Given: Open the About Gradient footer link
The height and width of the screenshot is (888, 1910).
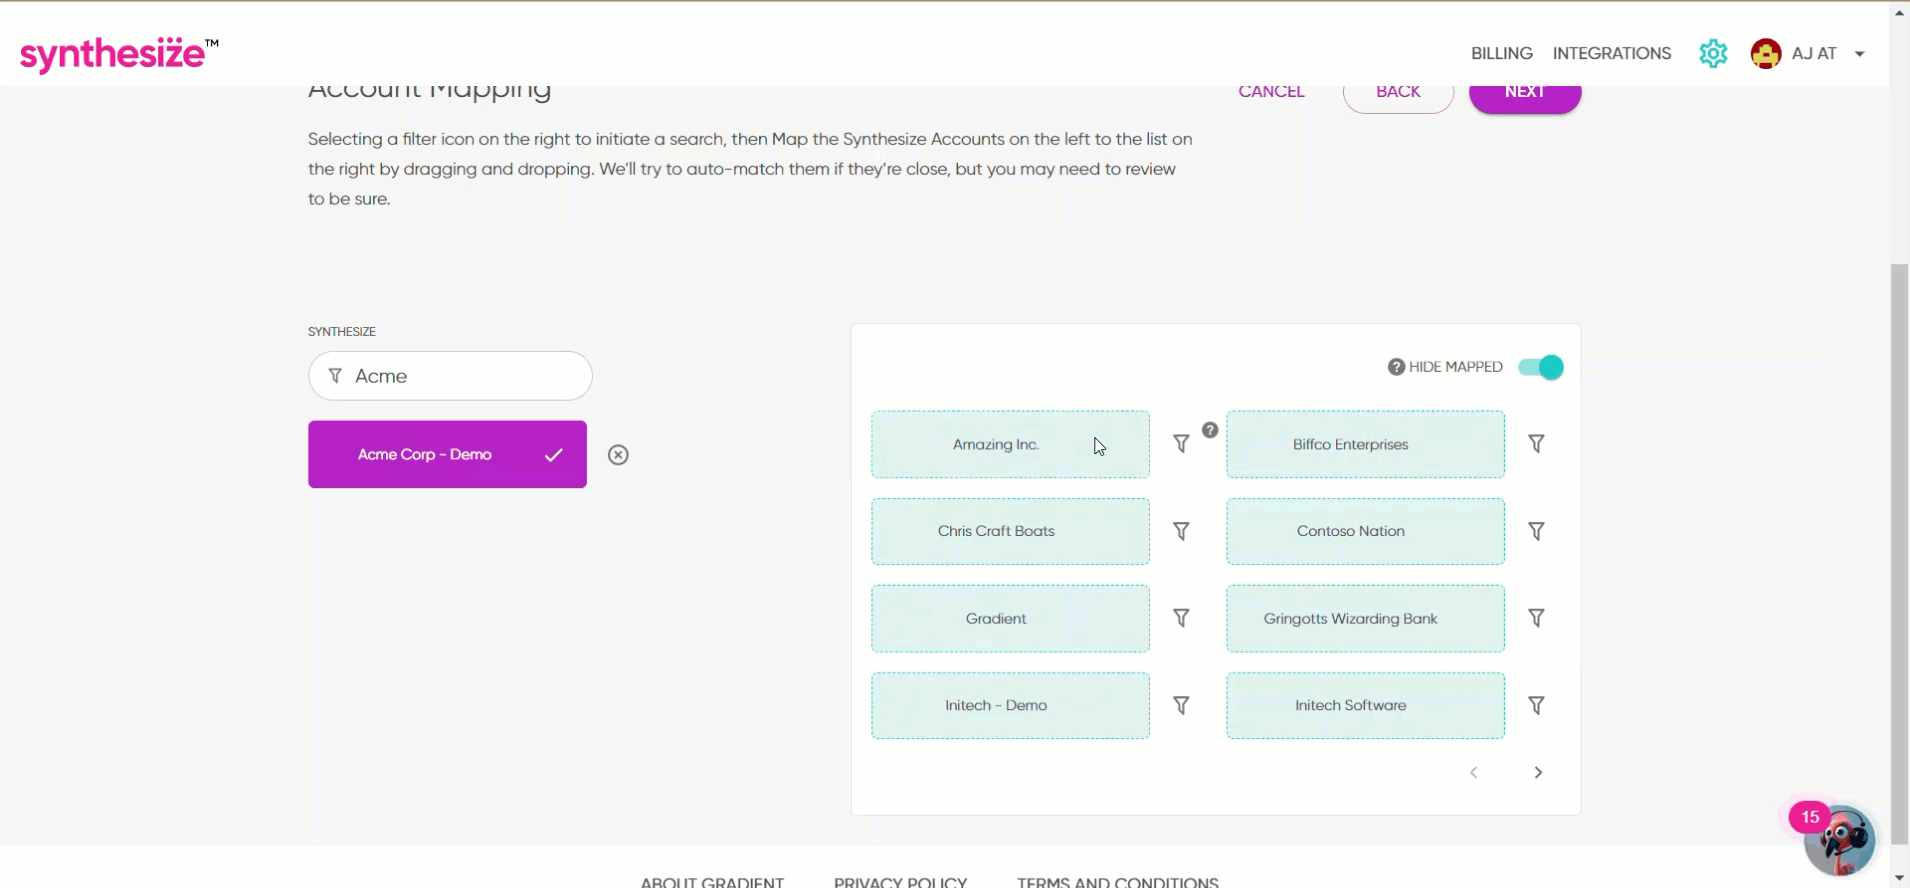Looking at the screenshot, I should click(x=712, y=882).
